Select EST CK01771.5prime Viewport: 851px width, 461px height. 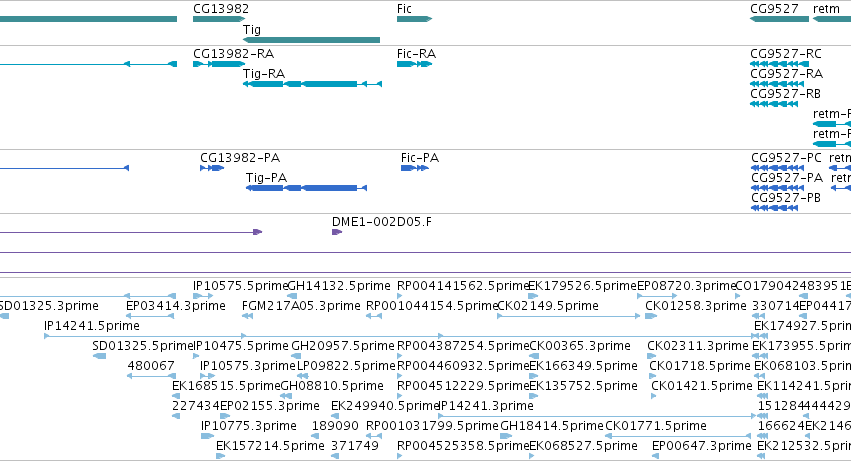[656, 427]
